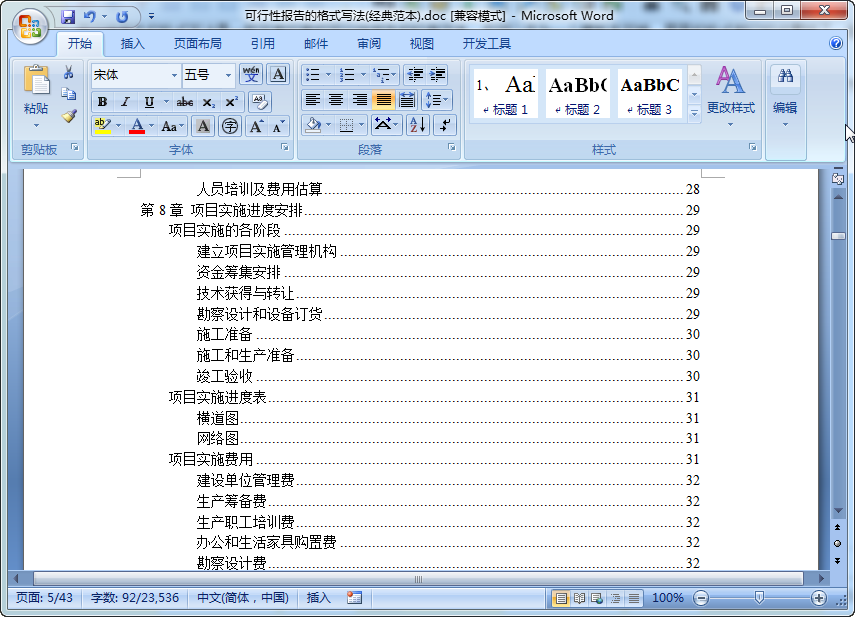Switch to the 审阅 tab
The width and height of the screenshot is (855, 617).
point(369,44)
